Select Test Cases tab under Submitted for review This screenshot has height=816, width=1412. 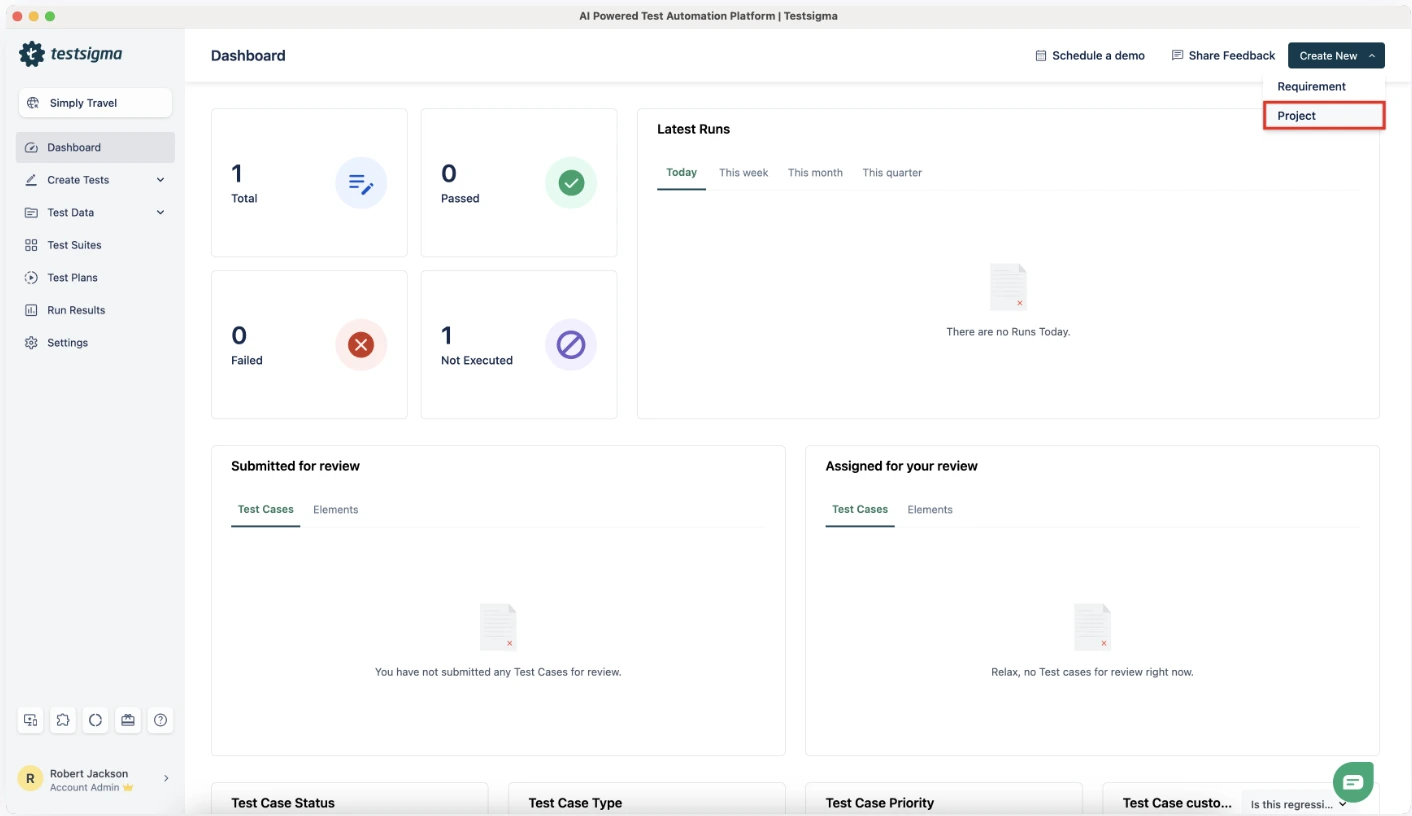(266, 510)
